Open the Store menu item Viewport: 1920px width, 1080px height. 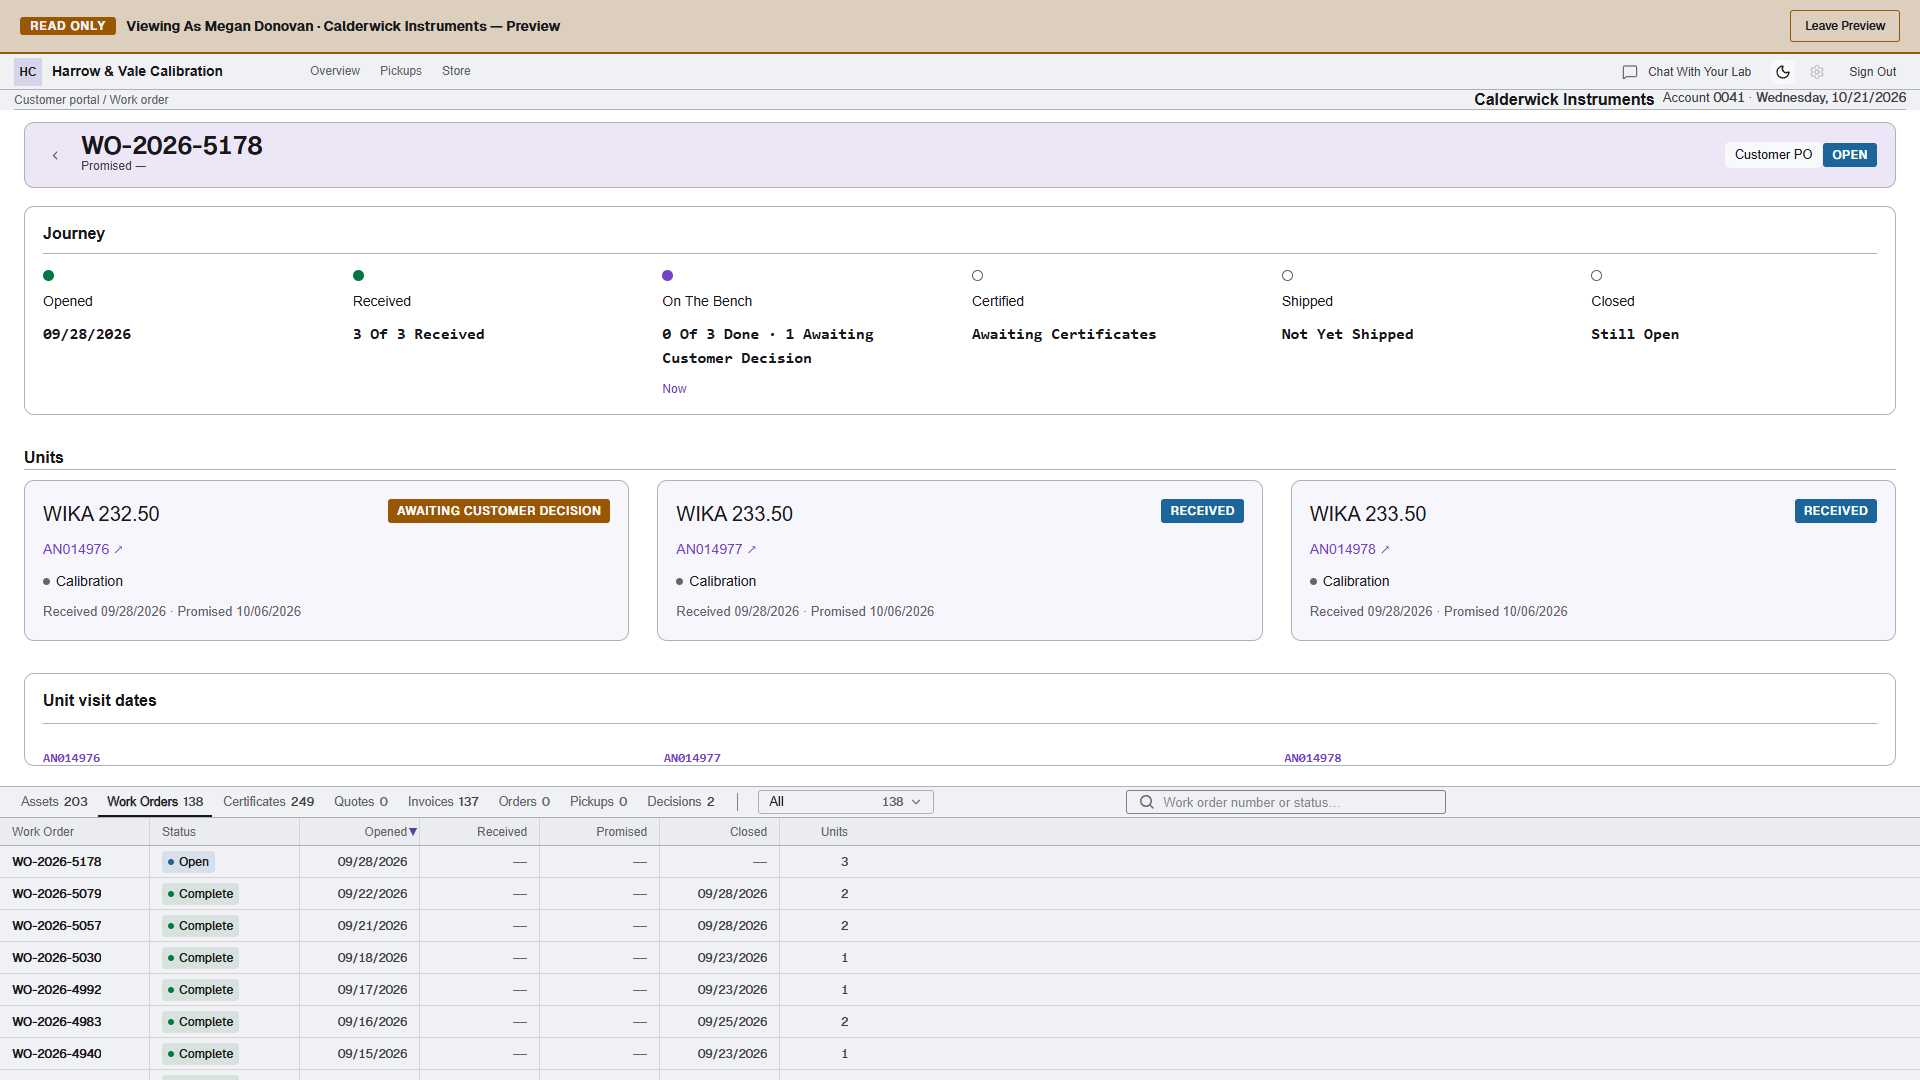pos(456,71)
